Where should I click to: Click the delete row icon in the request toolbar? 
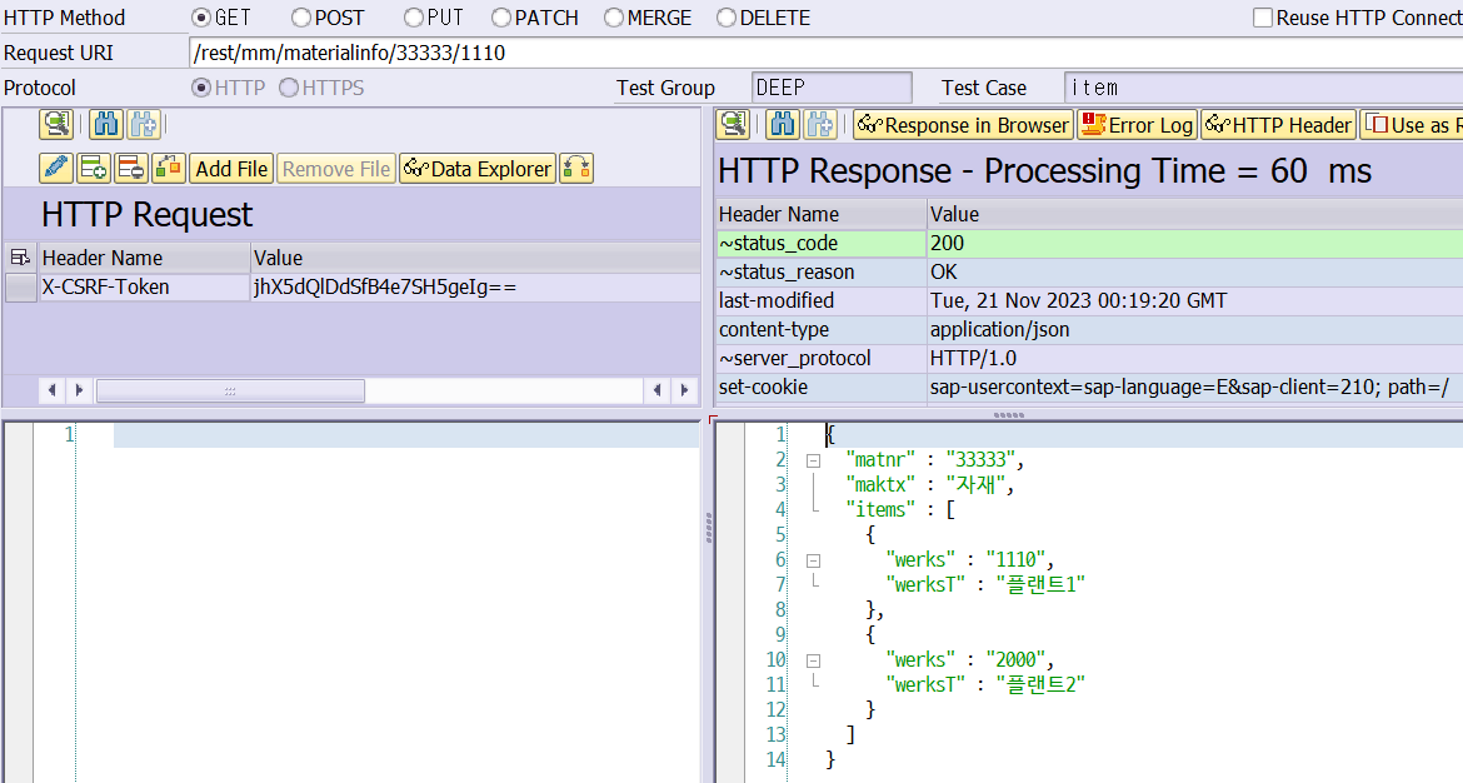click(x=130, y=168)
